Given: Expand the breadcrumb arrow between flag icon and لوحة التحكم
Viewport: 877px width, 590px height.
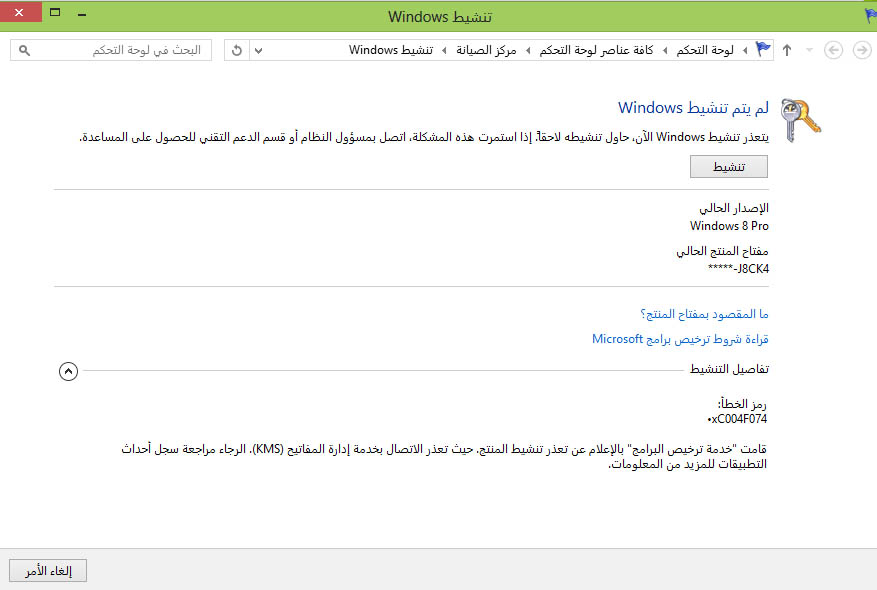Looking at the screenshot, I should pos(745,50).
